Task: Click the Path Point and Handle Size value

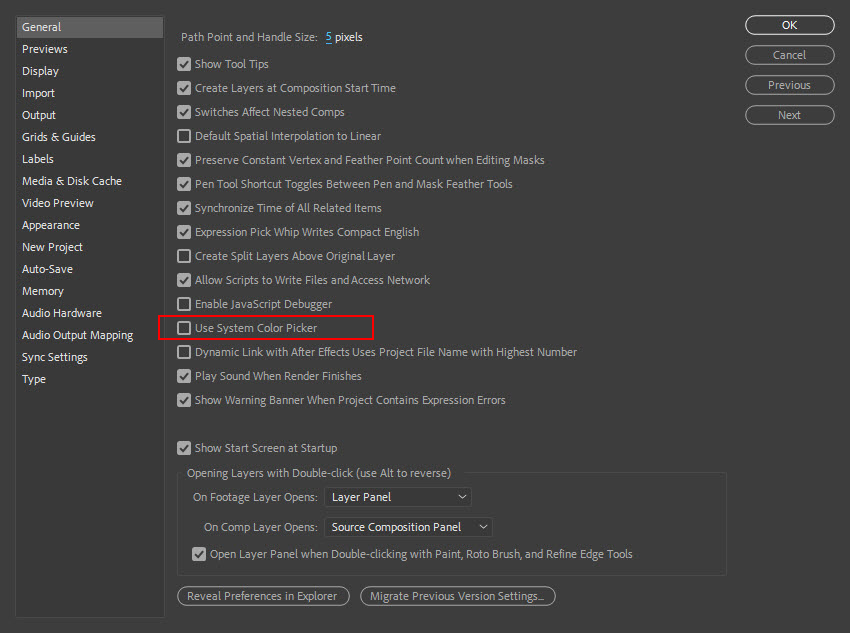Action: 328,37
